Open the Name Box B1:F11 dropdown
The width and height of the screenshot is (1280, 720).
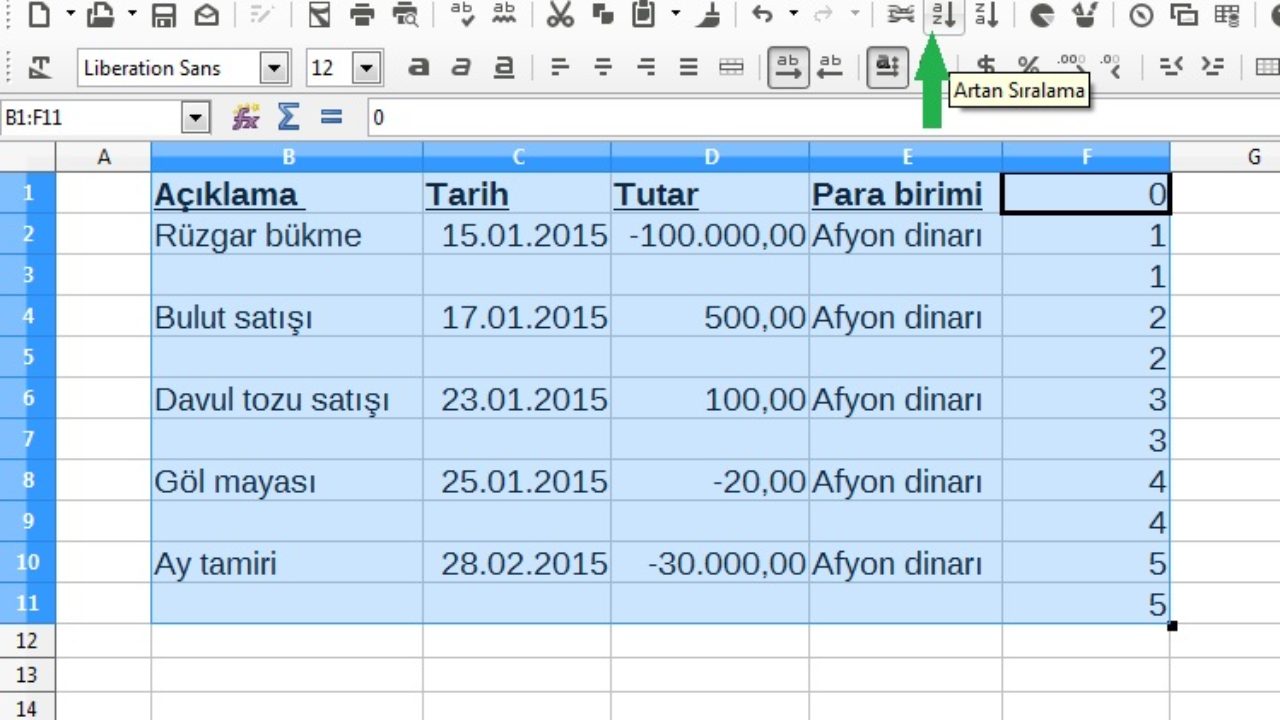[x=196, y=118]
